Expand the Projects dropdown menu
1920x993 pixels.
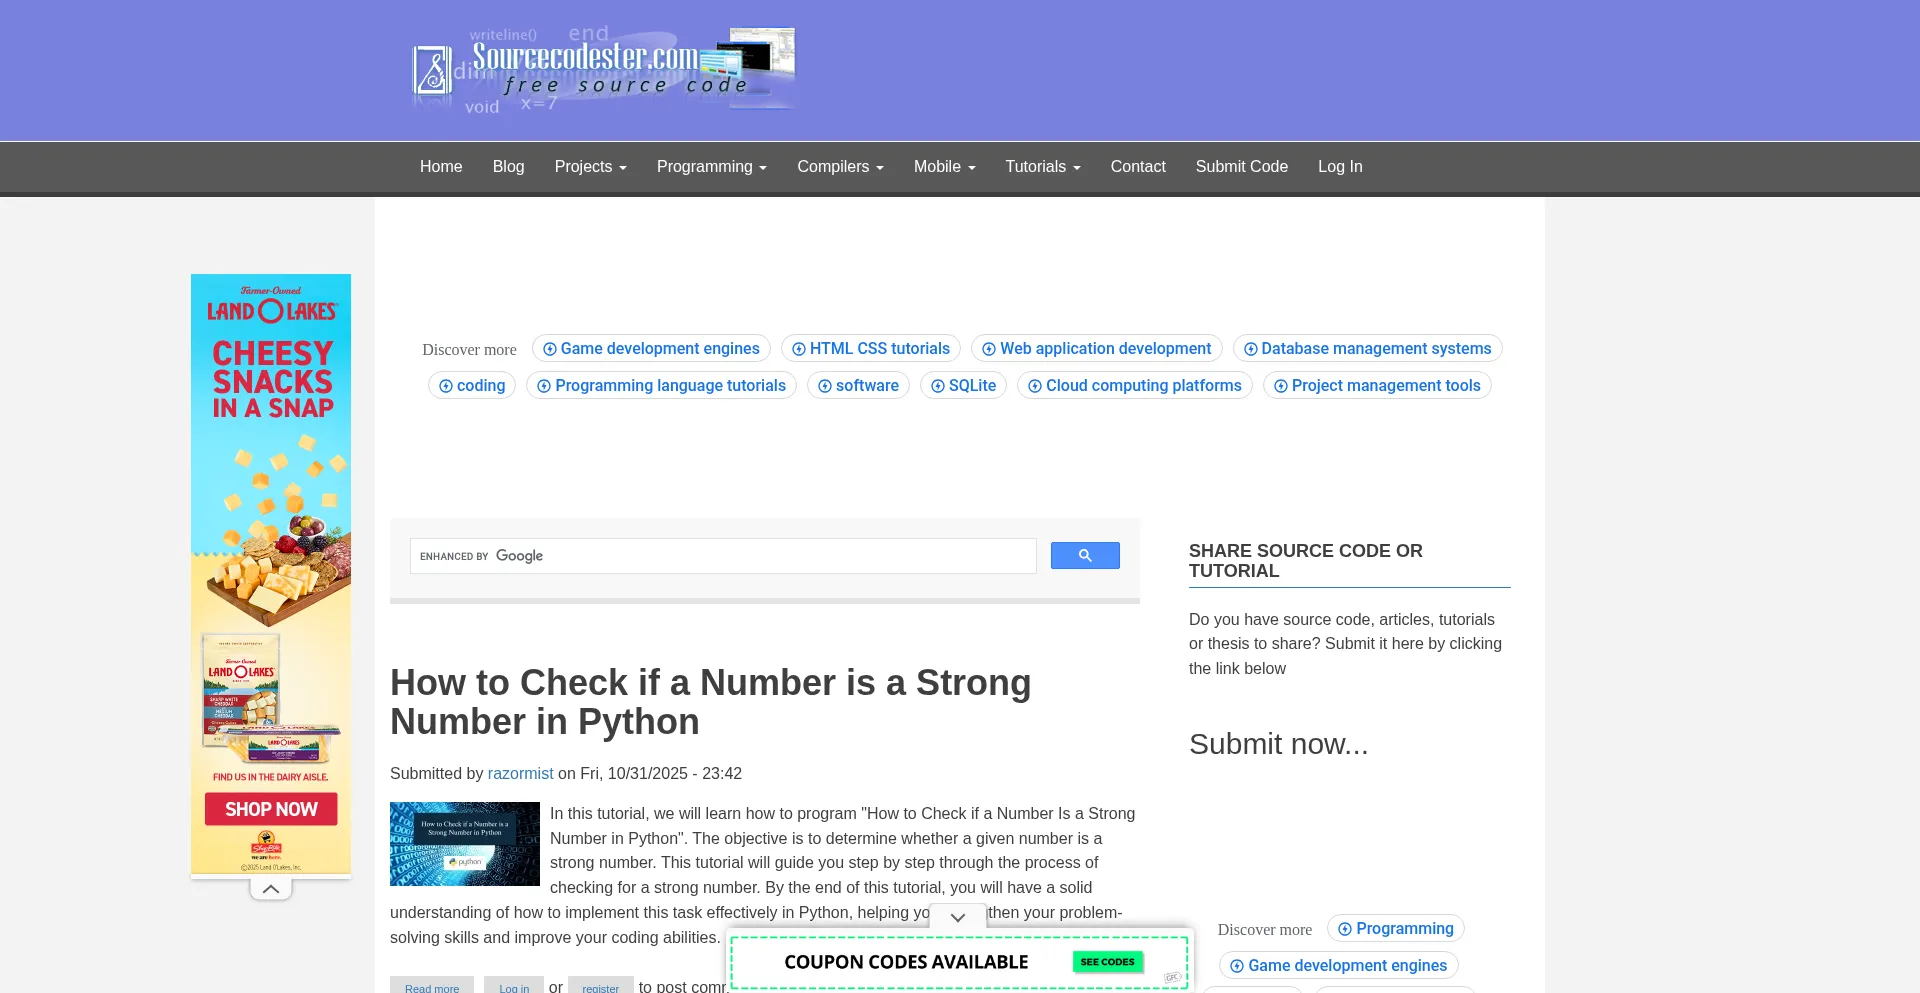[590, 167]
